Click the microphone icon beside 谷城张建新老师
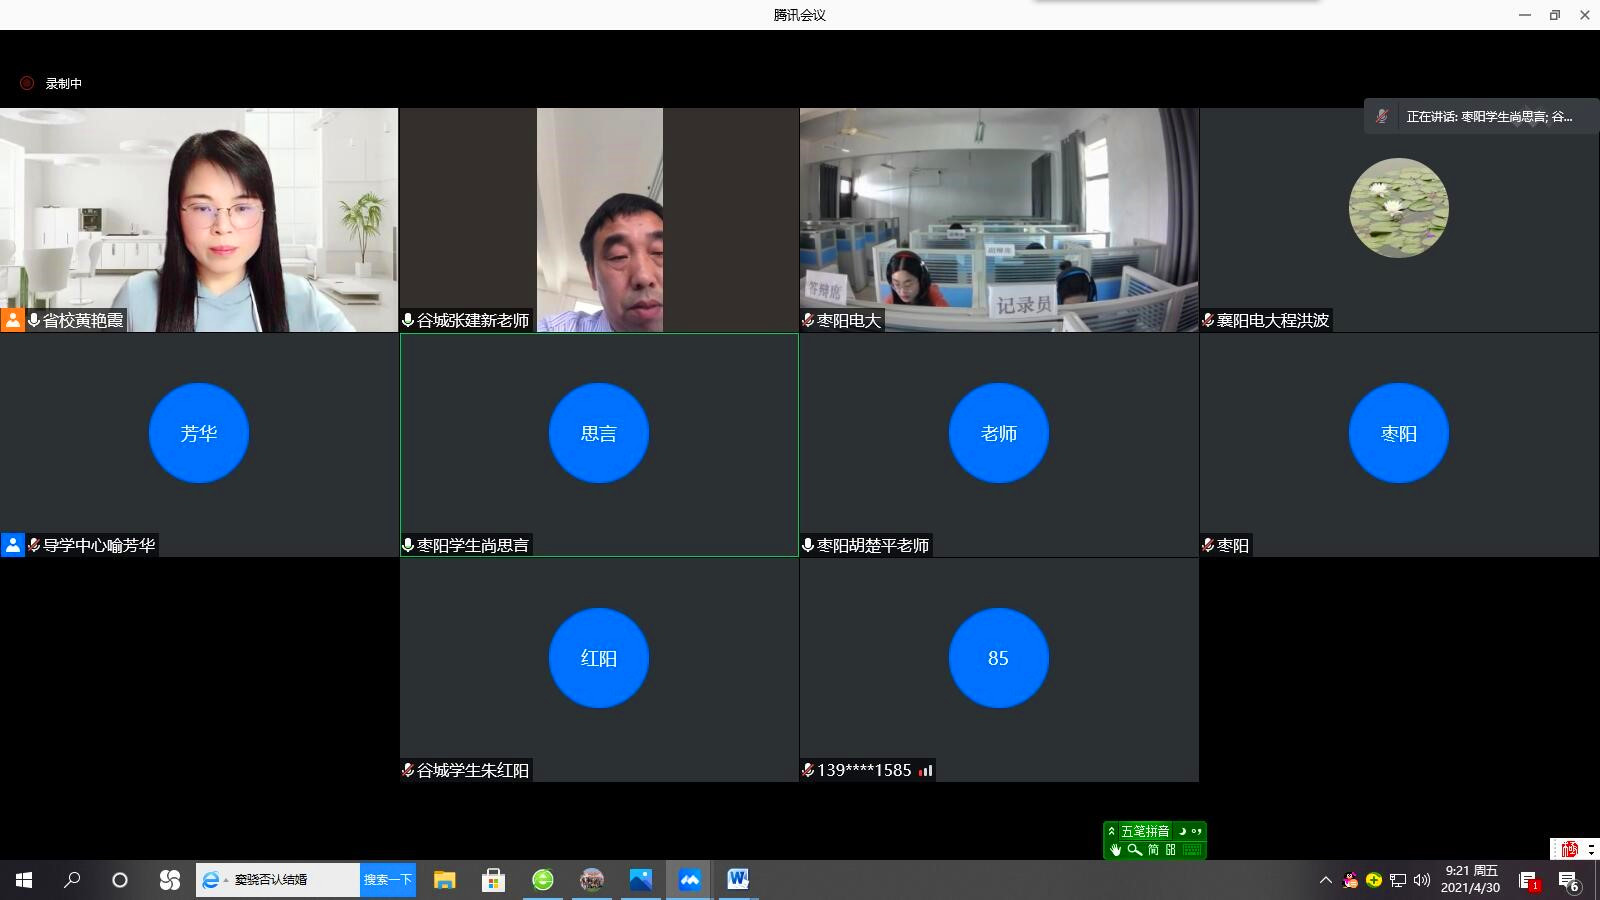Image resolution: width=1600 pixels, height=900 pixels. point(408,320)
